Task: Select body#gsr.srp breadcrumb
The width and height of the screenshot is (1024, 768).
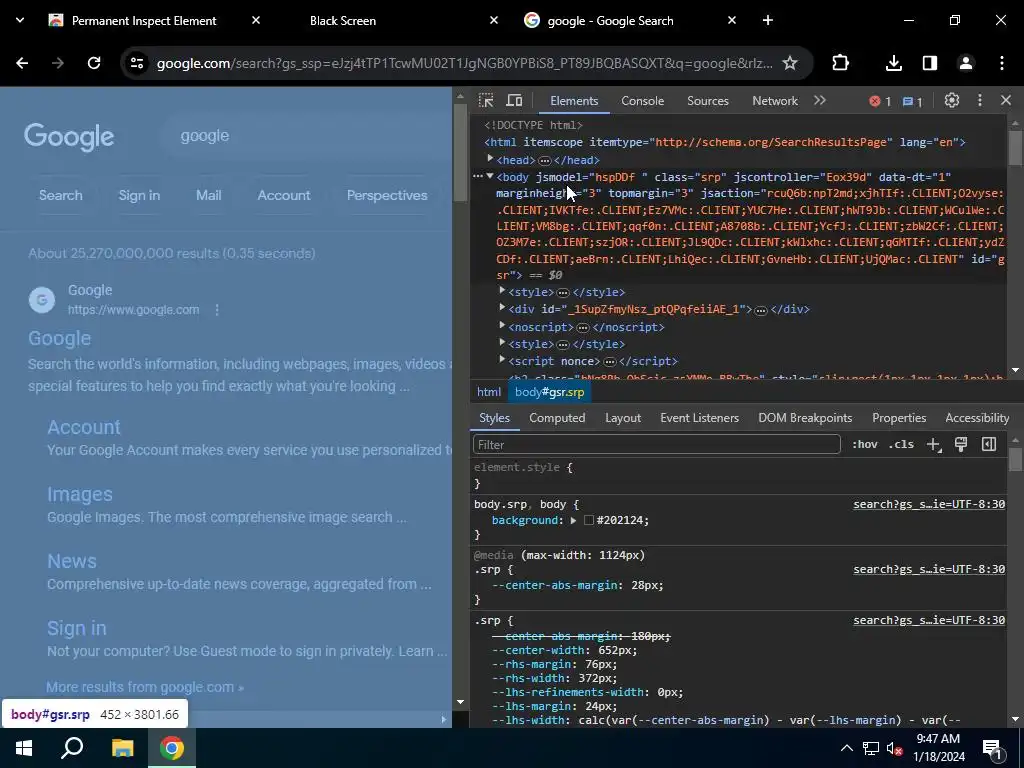Action: point(549,392)
